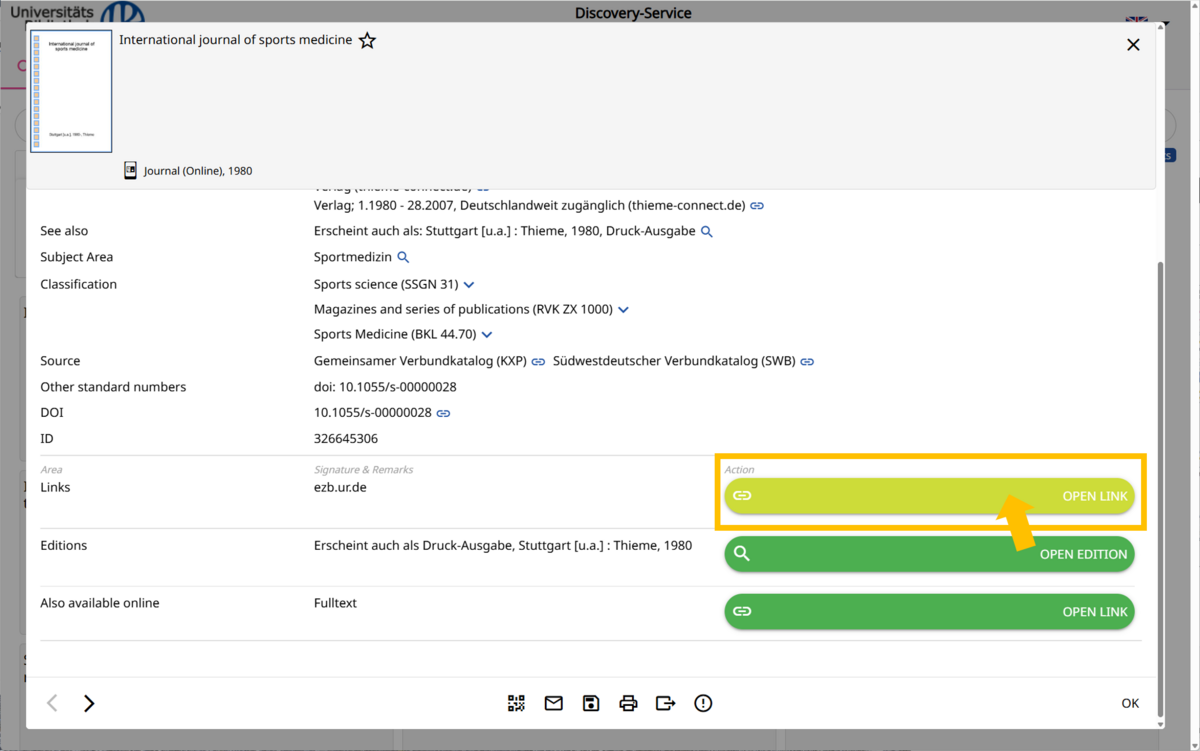Image resolution: width=1200 pixels, height=751 pixels.
Task: Go to next record with right arrow
Action: (x=89, y=704)
